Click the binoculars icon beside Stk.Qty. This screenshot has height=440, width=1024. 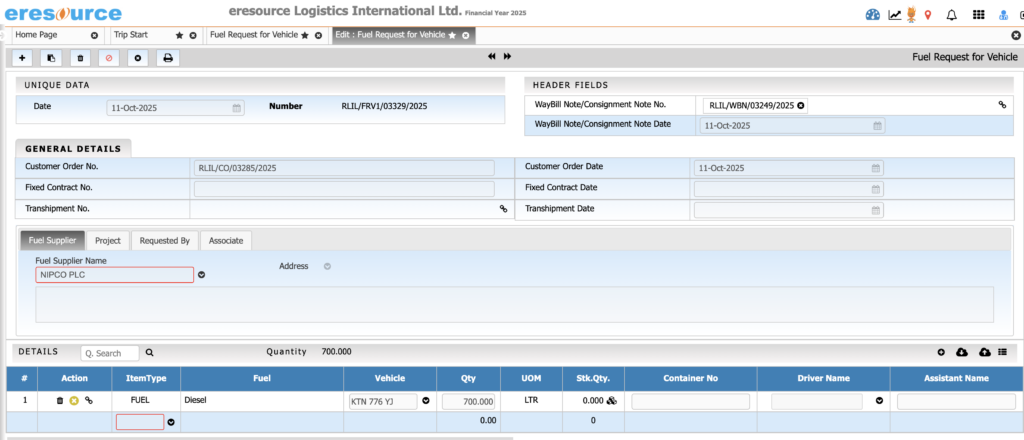point(610,401)
